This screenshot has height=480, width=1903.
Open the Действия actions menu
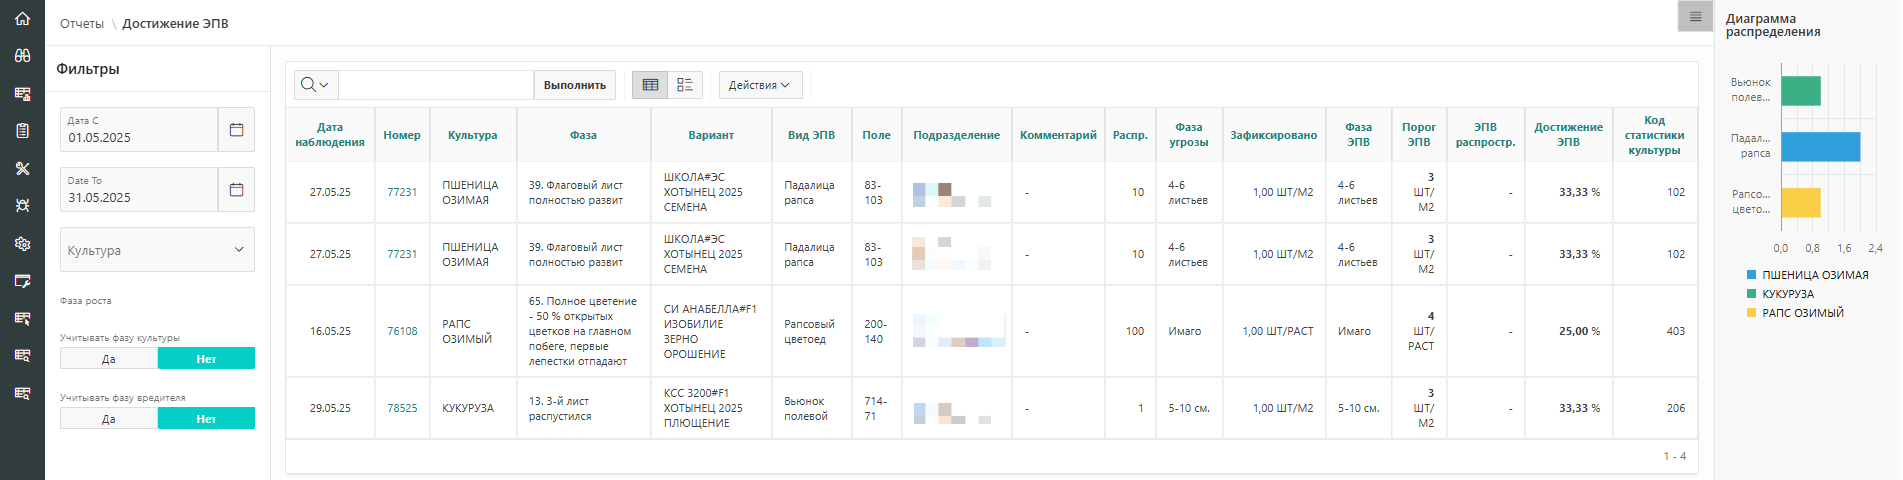tap(759, 85)
